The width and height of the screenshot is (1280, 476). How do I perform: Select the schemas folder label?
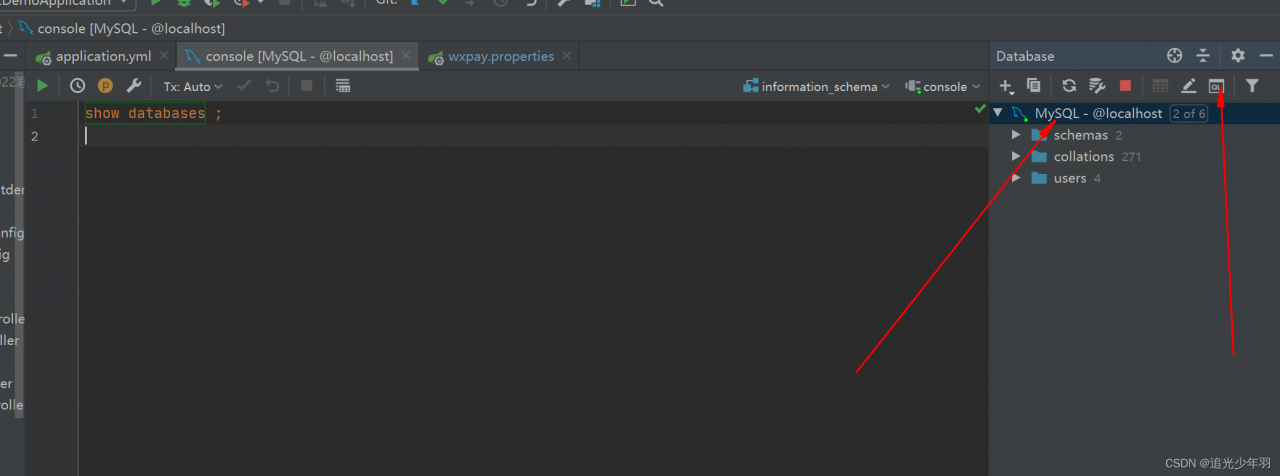1080,135
